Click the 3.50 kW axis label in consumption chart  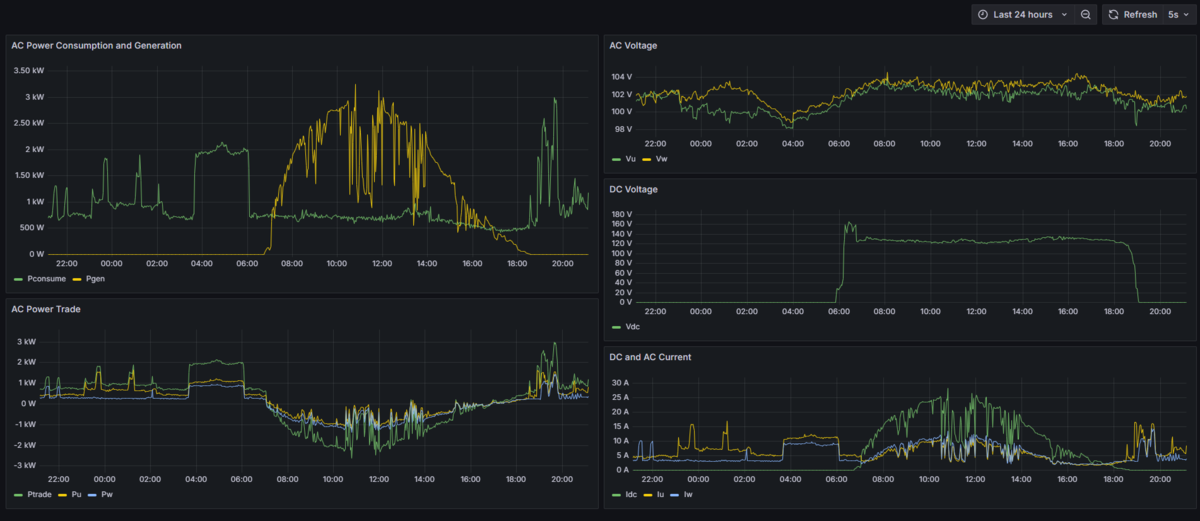pyautogui.click(x=28, y=71)
